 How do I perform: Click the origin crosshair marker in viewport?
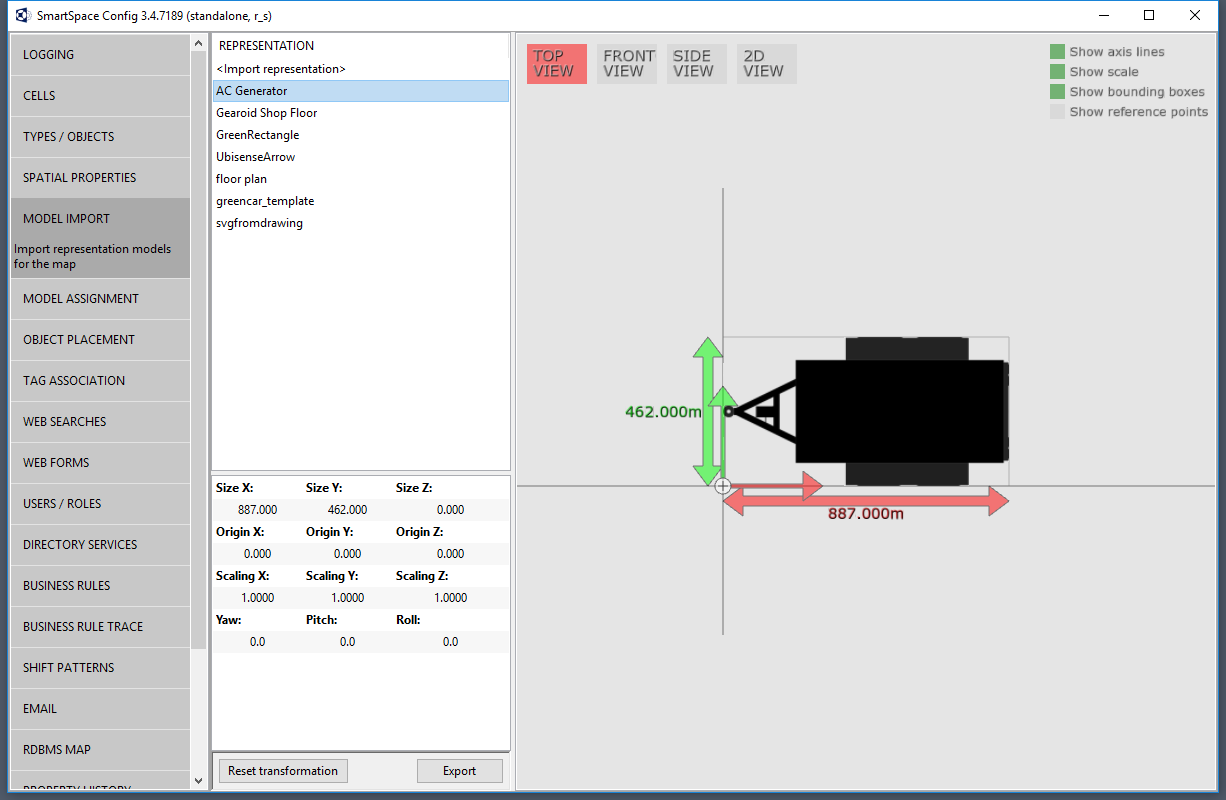pyautogui.click(x=722, y=486)
